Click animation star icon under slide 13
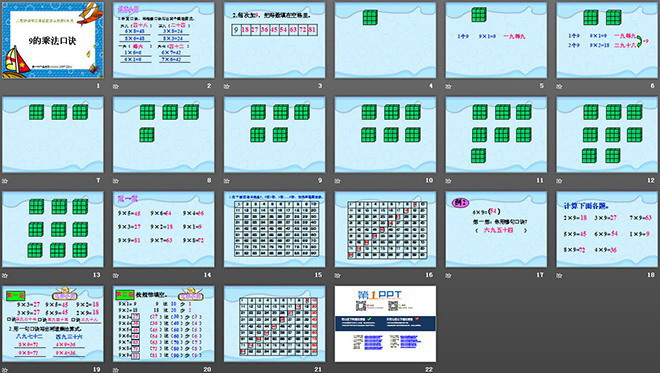 pyautogui.click(x=5, y=275)
